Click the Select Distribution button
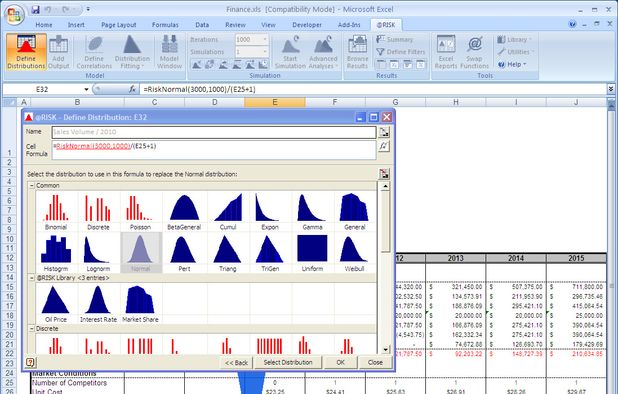 [288, 362]
